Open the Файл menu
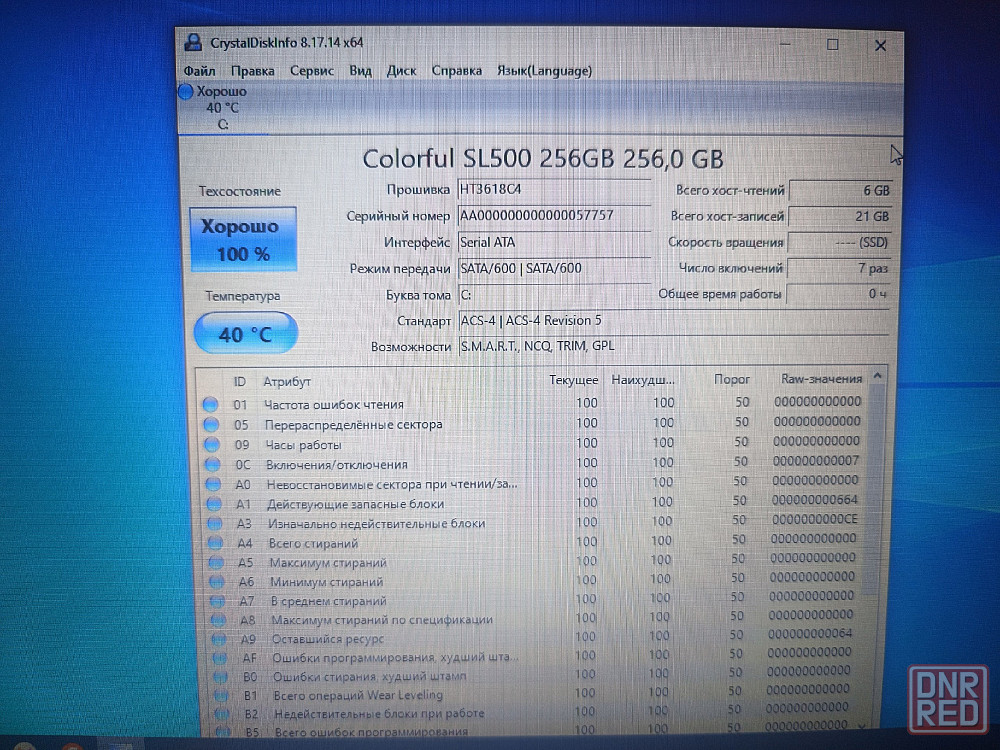Image resolution: width=1000 pixels, height=750 pixels. [x=199, y=71]
